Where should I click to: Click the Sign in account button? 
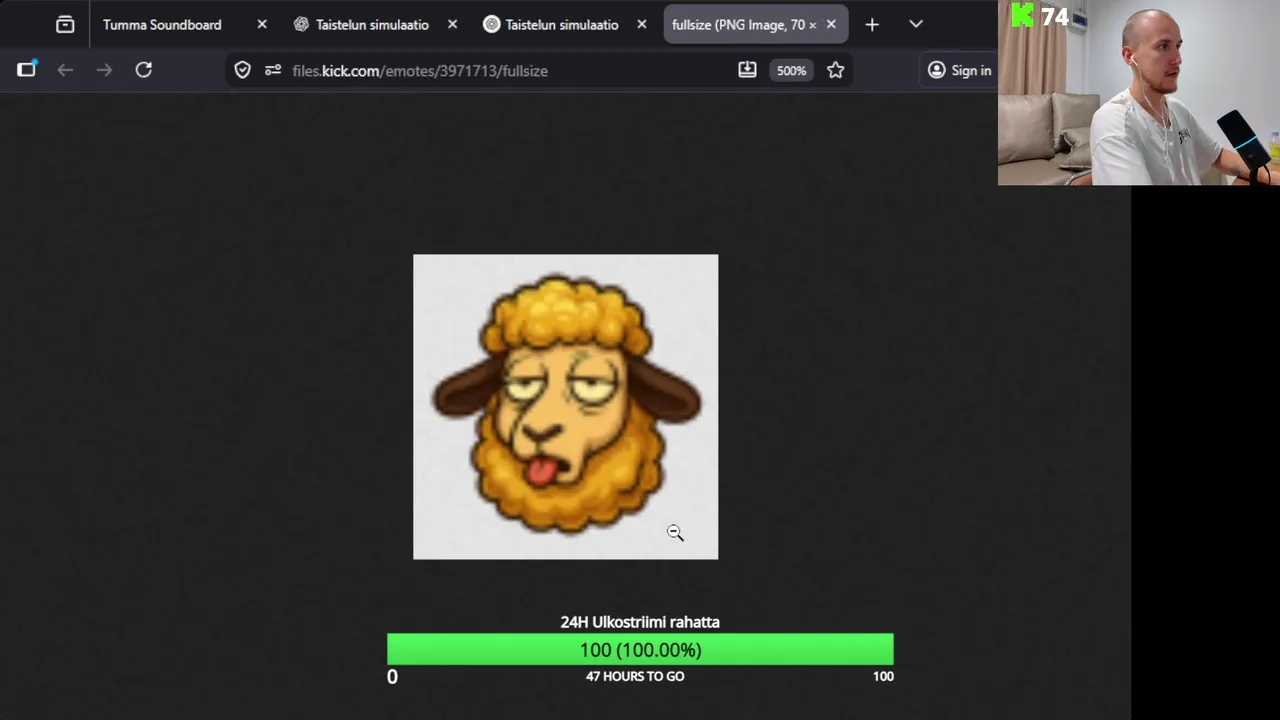(x=959, y=70)
